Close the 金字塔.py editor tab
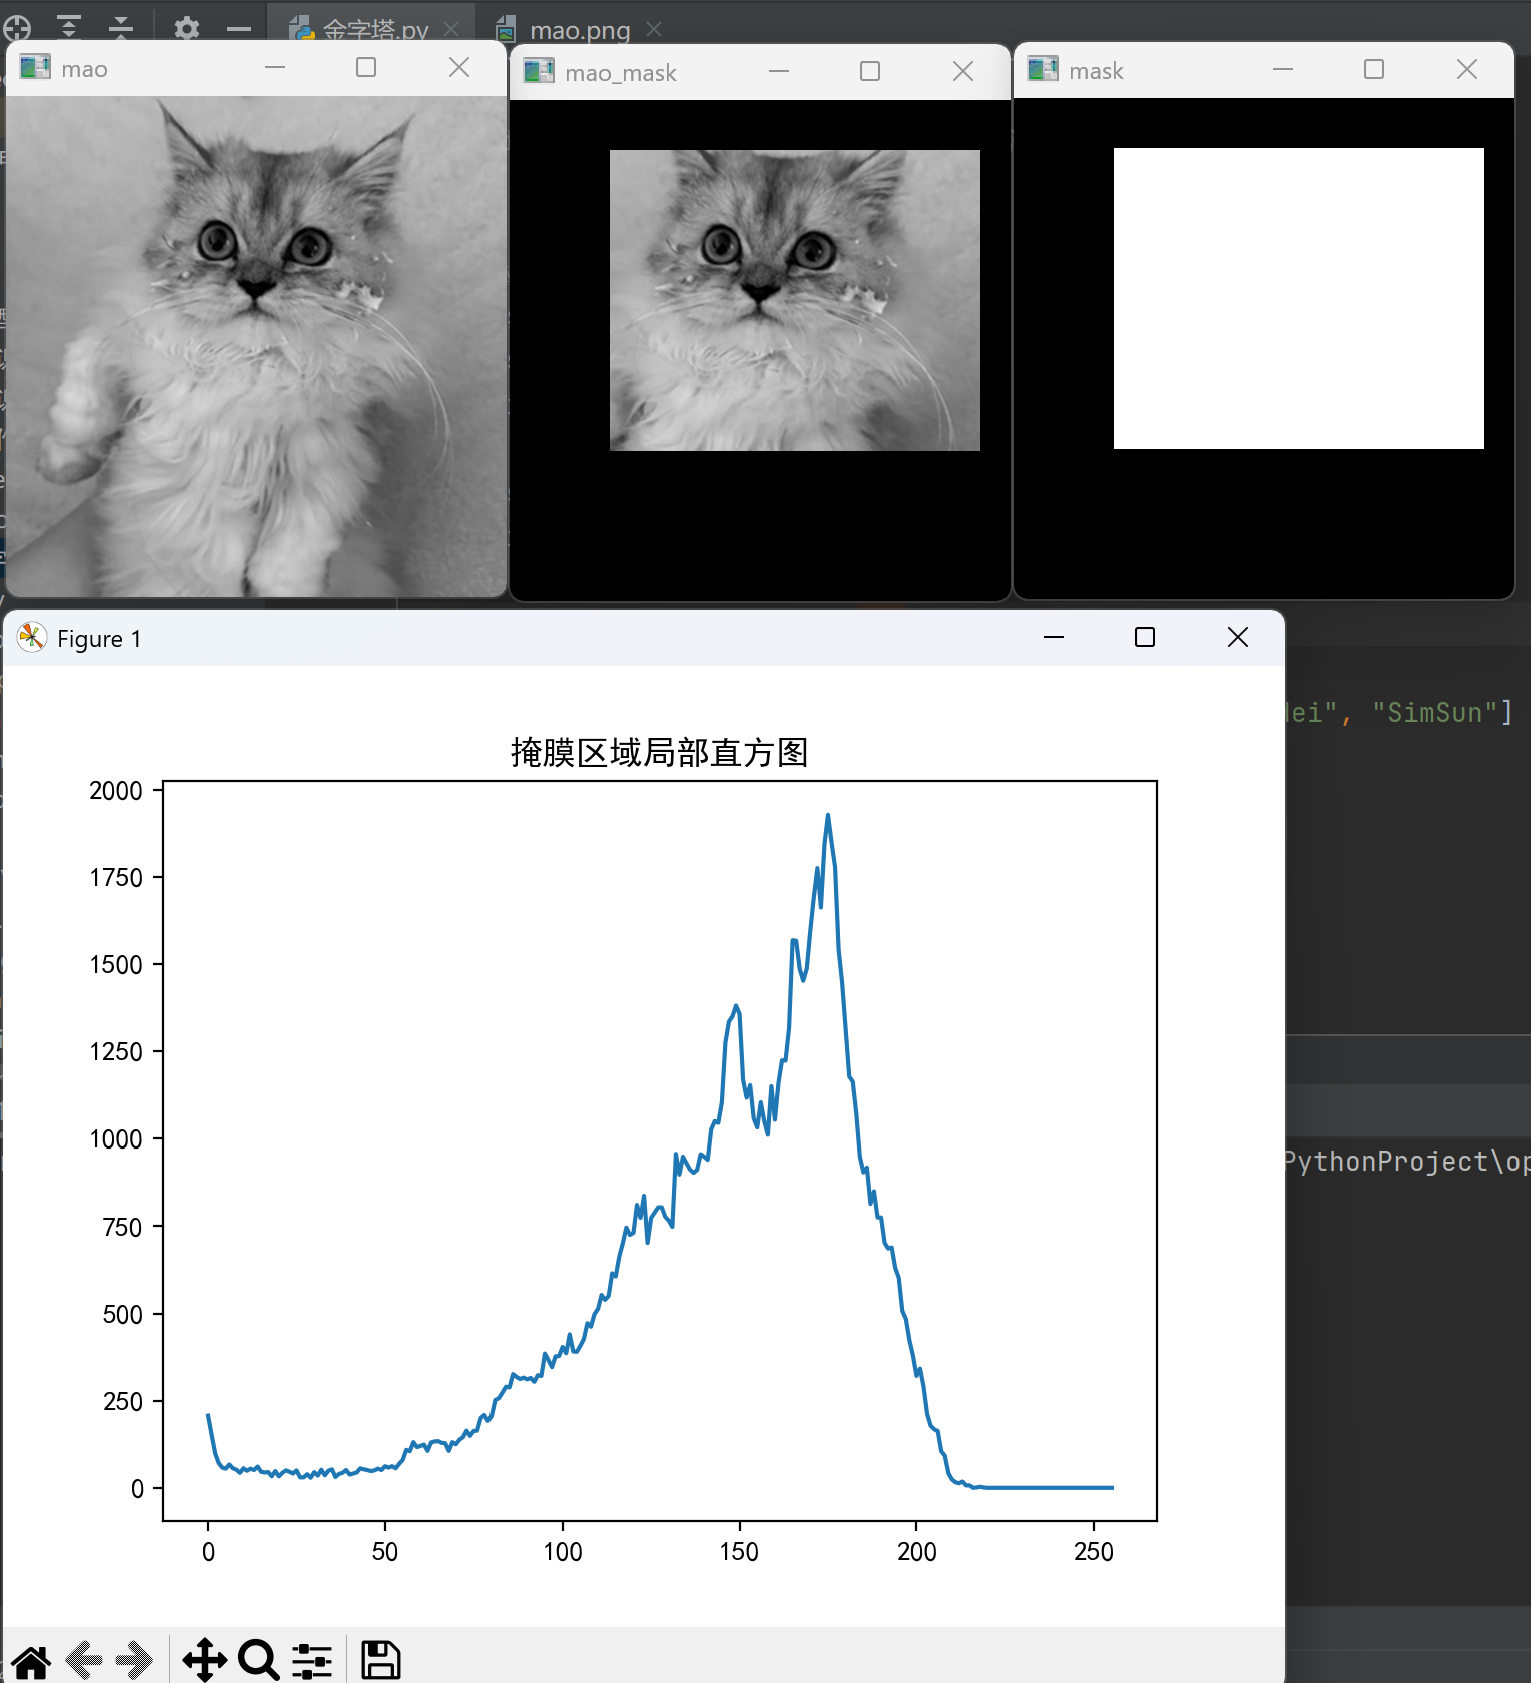 pyautogui.click(x=451, y=29)
